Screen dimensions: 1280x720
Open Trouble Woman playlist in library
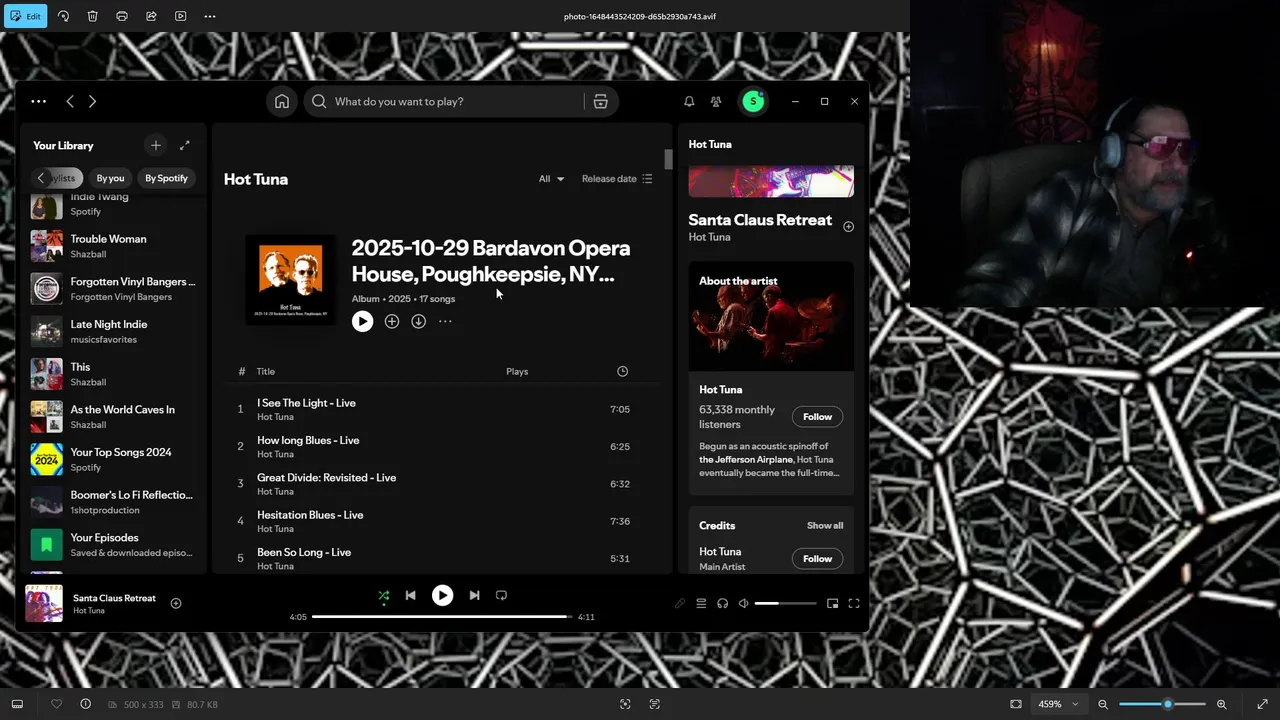pyautogui.click(x=113, y=246)
